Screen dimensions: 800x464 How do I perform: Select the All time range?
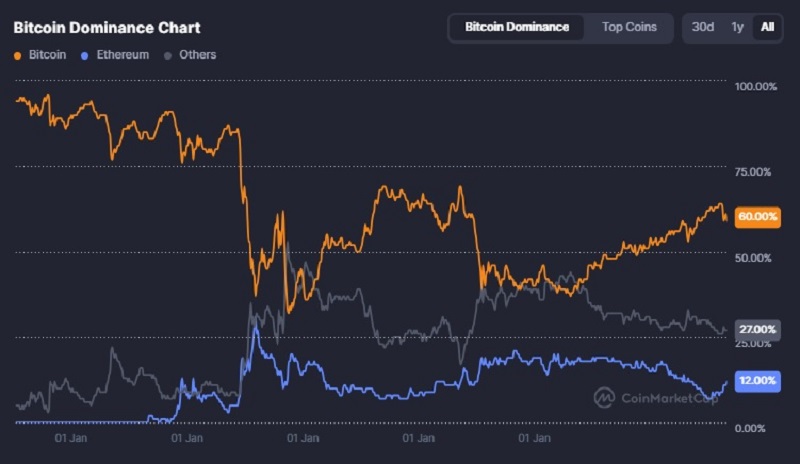[767, 27]
